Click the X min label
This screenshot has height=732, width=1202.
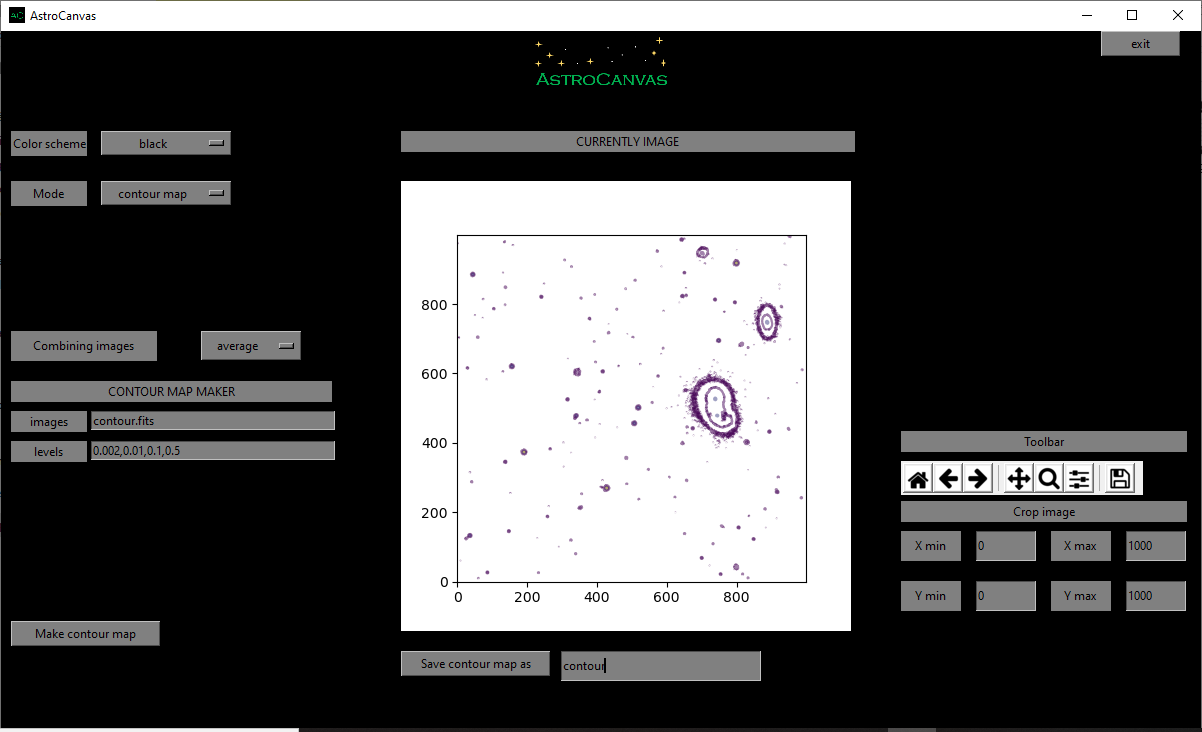pyautogui.click(x=931, y=546)
